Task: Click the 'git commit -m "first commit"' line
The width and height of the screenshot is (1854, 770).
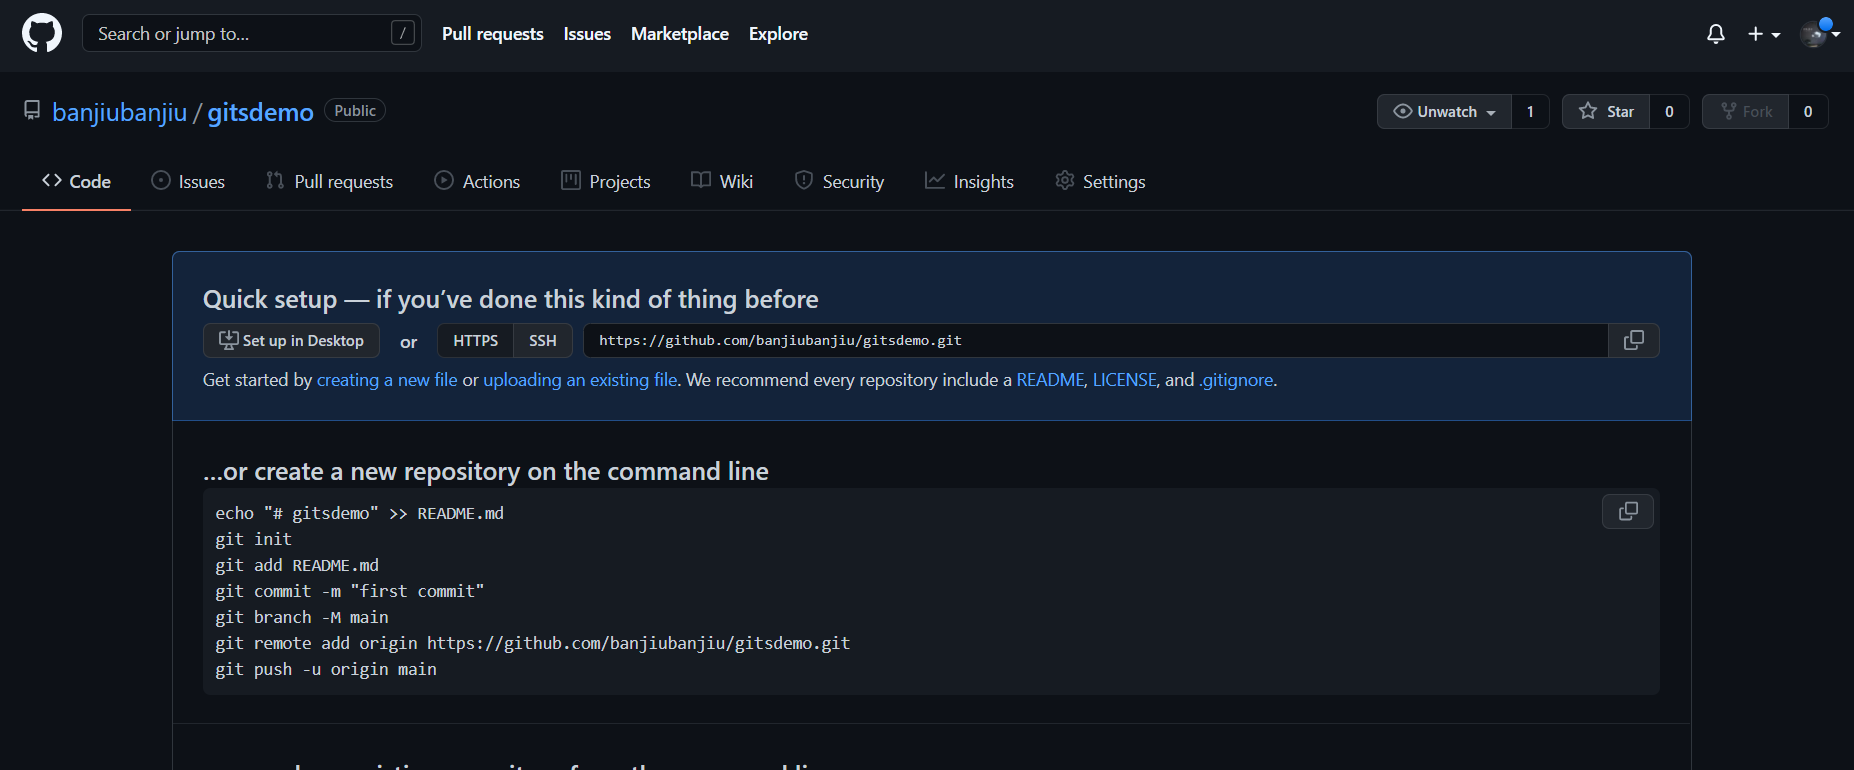Action: [350, 591]
